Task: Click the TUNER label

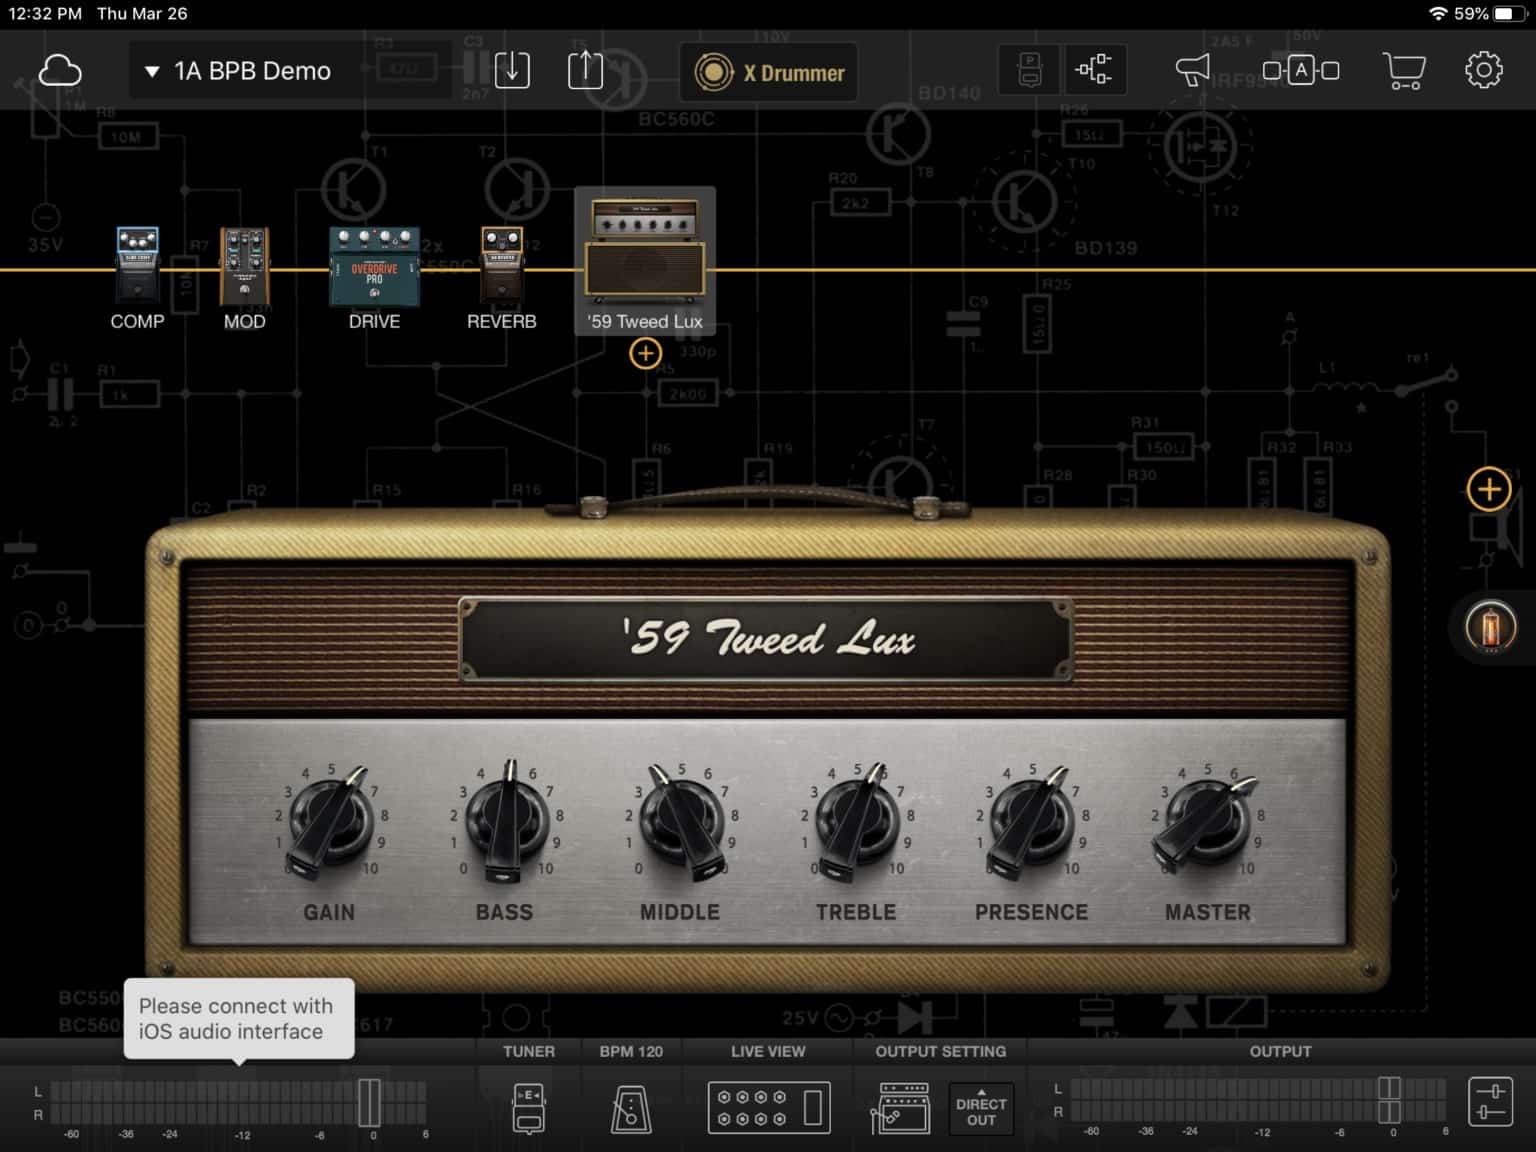Action: coord(529,1051)
